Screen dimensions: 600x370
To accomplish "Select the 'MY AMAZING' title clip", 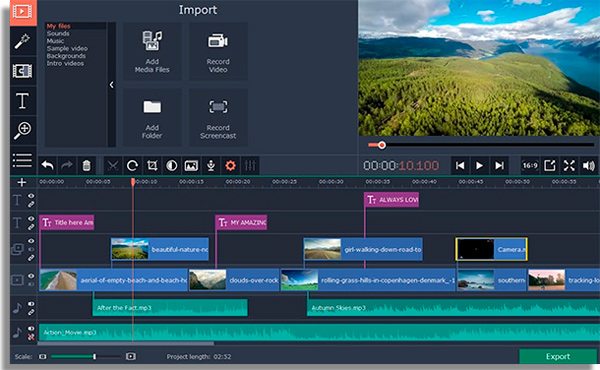I will coord(241,222).
